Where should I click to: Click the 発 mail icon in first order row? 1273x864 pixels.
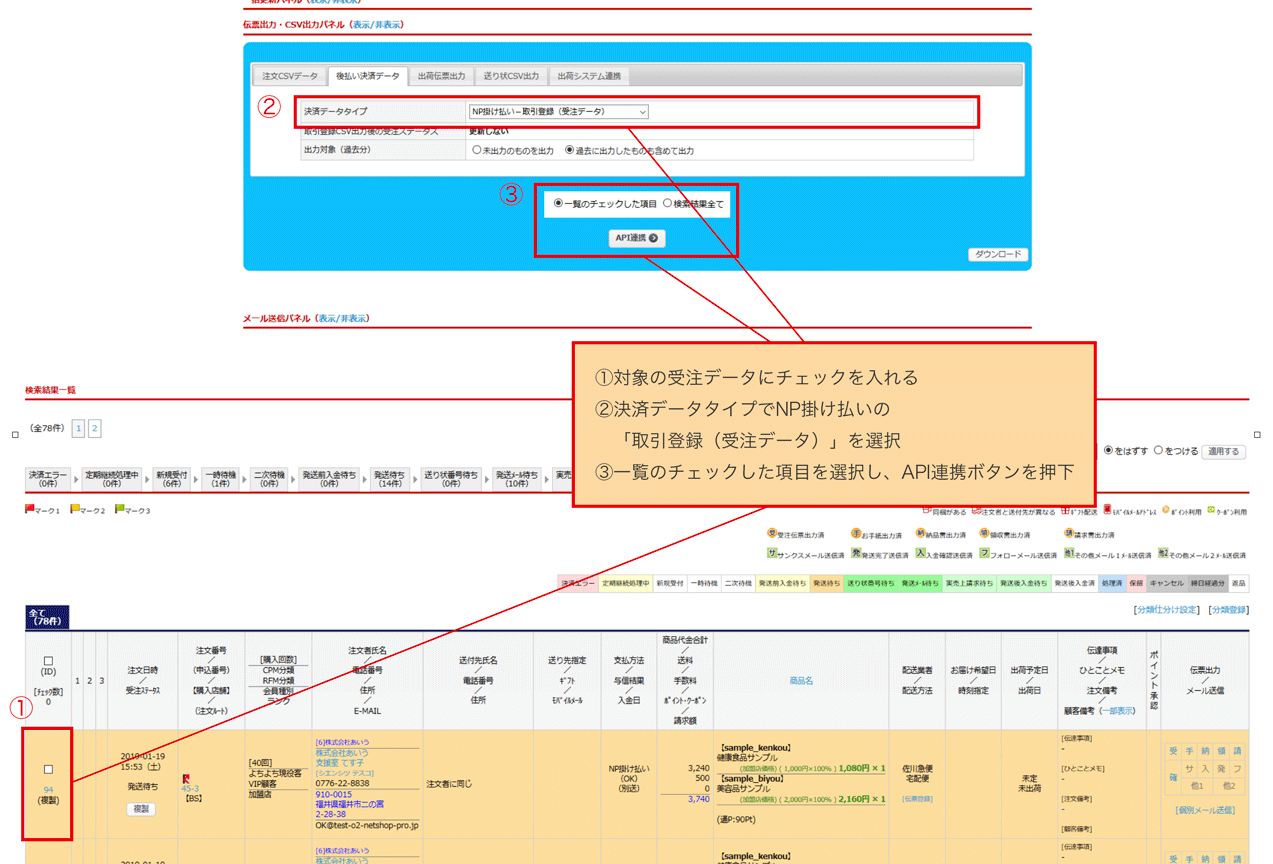(x=1221, y=768)
